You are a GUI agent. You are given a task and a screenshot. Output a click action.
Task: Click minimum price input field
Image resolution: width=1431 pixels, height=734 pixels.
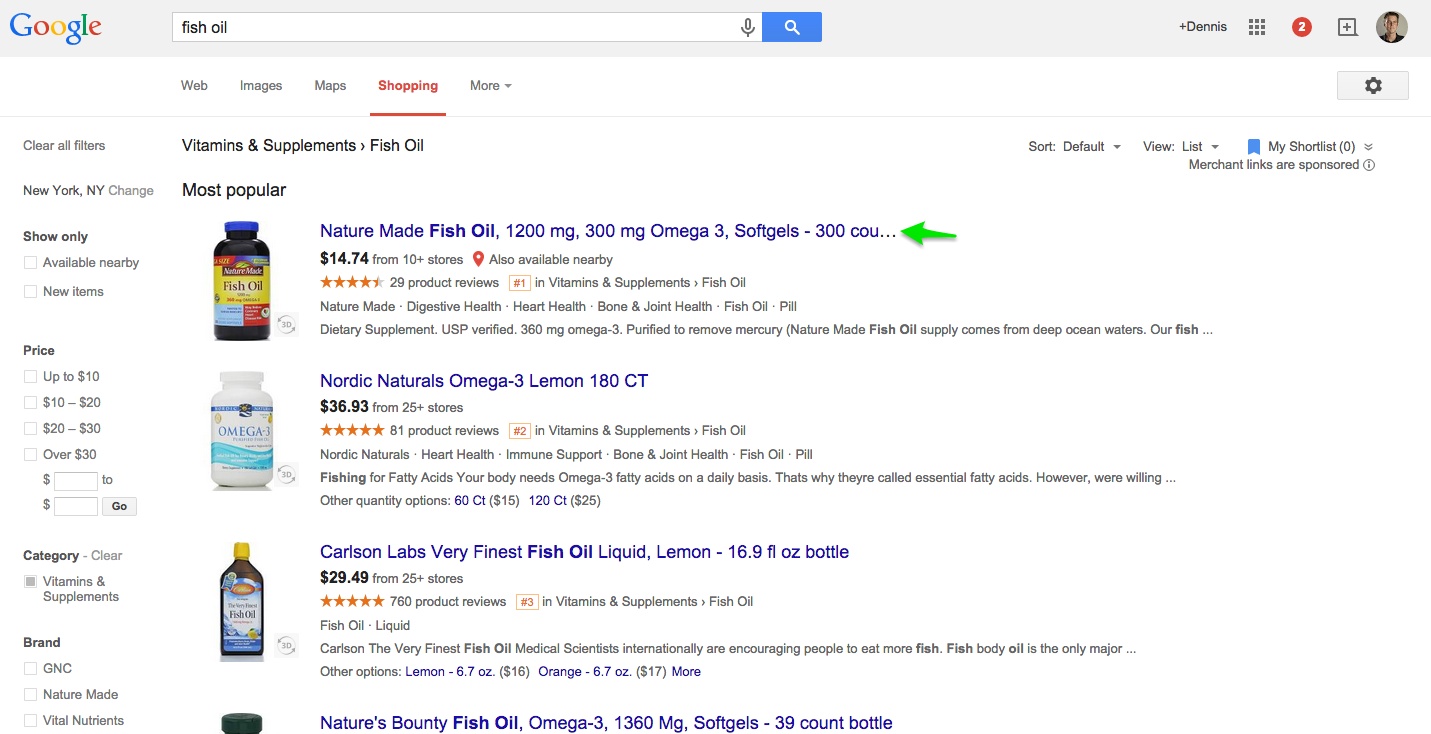(x=76, y=481)
